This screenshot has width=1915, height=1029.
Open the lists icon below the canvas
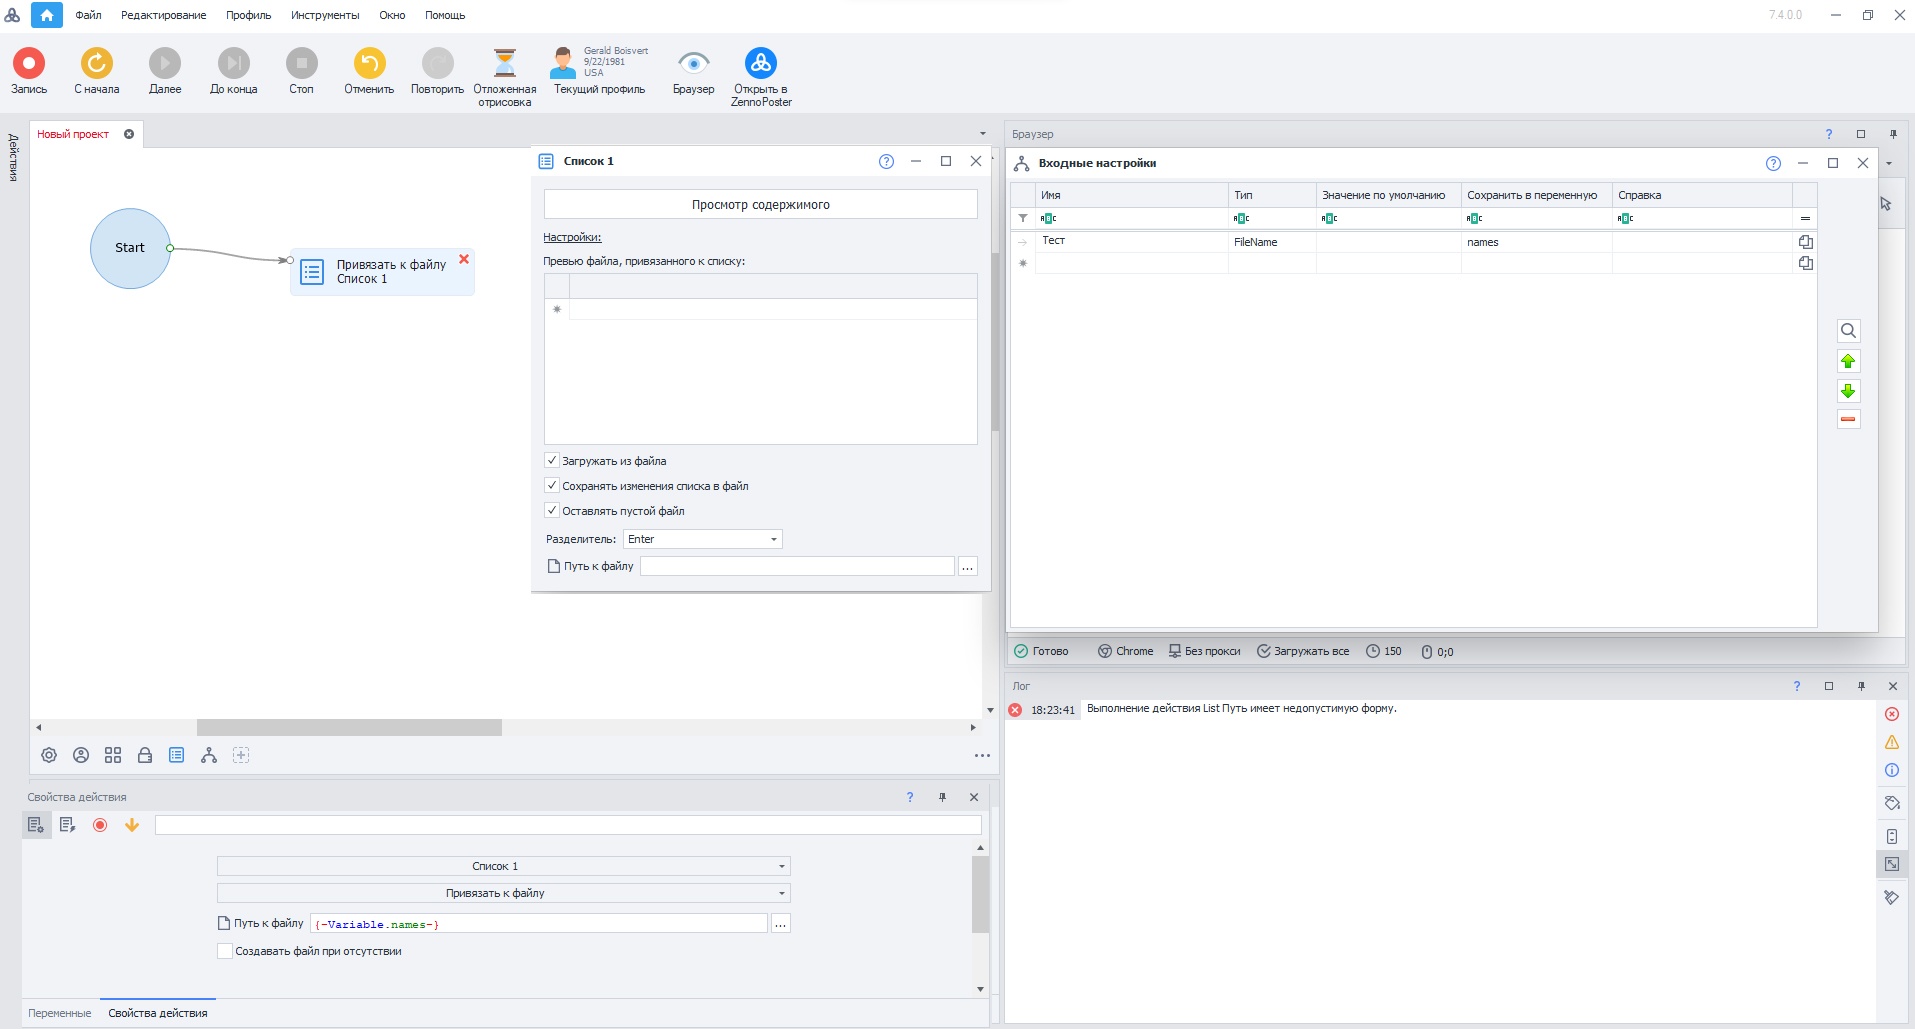click(x=177, y=755)
